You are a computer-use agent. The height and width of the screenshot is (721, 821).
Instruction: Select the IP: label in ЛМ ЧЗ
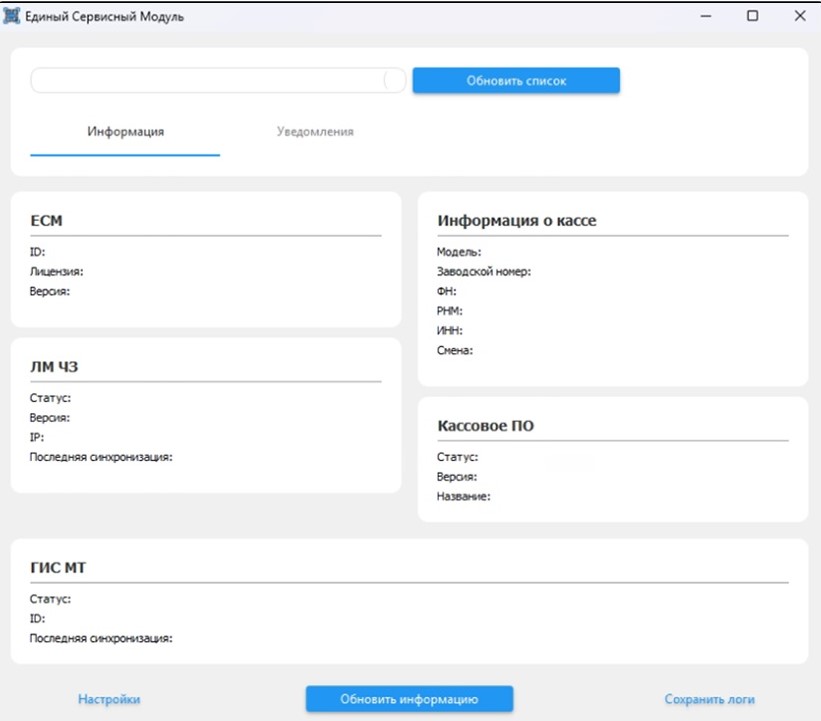click(37, 437)
